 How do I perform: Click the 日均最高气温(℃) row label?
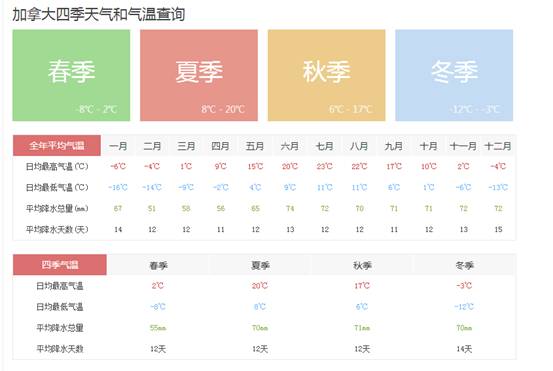coord(57,166)
